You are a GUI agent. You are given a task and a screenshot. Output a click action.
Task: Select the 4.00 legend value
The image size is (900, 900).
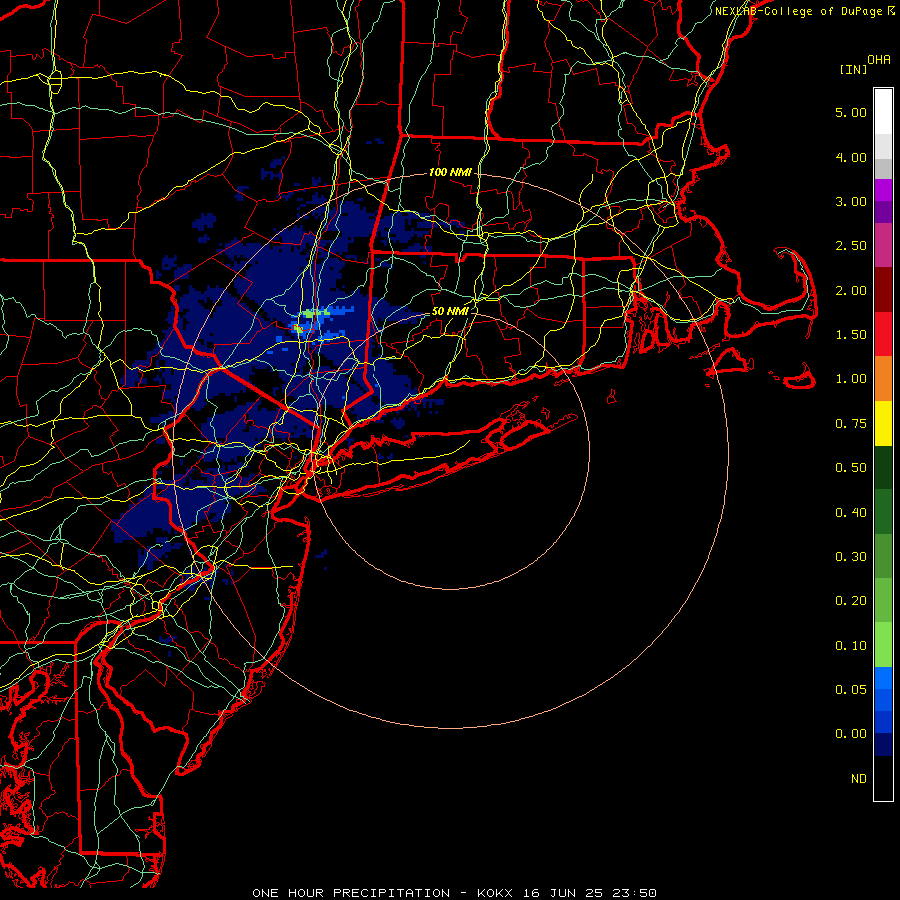(851, 157)
